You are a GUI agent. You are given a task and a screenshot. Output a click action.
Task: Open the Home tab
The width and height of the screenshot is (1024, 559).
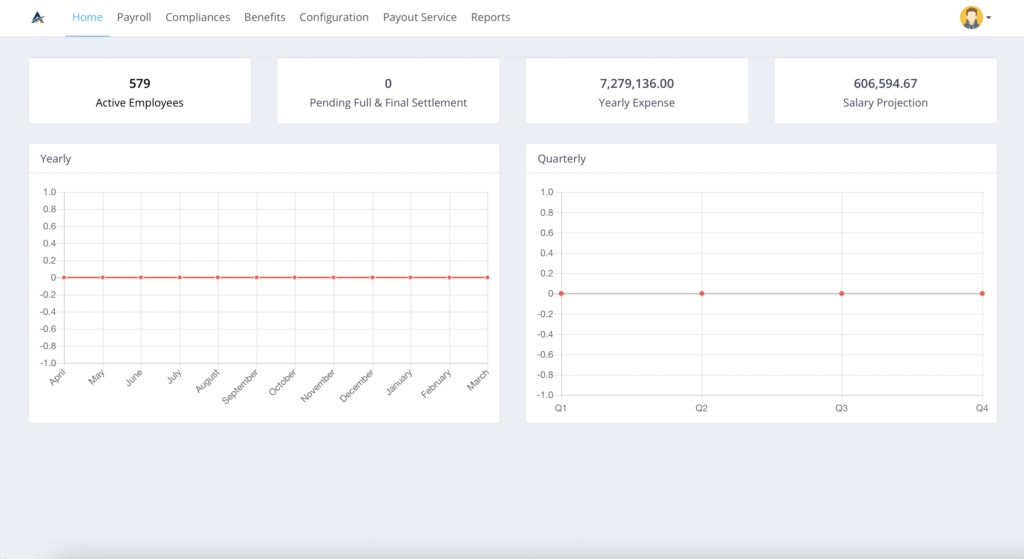[x=87, y=17]
